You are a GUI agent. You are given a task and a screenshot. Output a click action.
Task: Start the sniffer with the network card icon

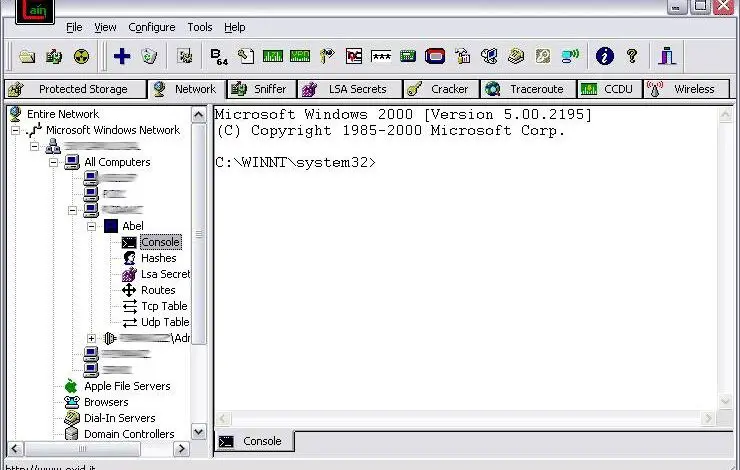coord(54,57)
